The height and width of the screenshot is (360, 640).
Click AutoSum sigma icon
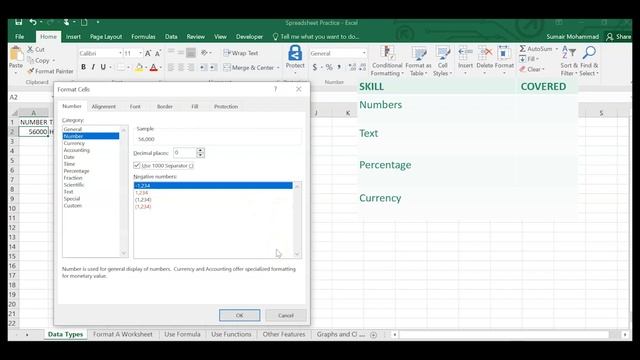(522, 49)
